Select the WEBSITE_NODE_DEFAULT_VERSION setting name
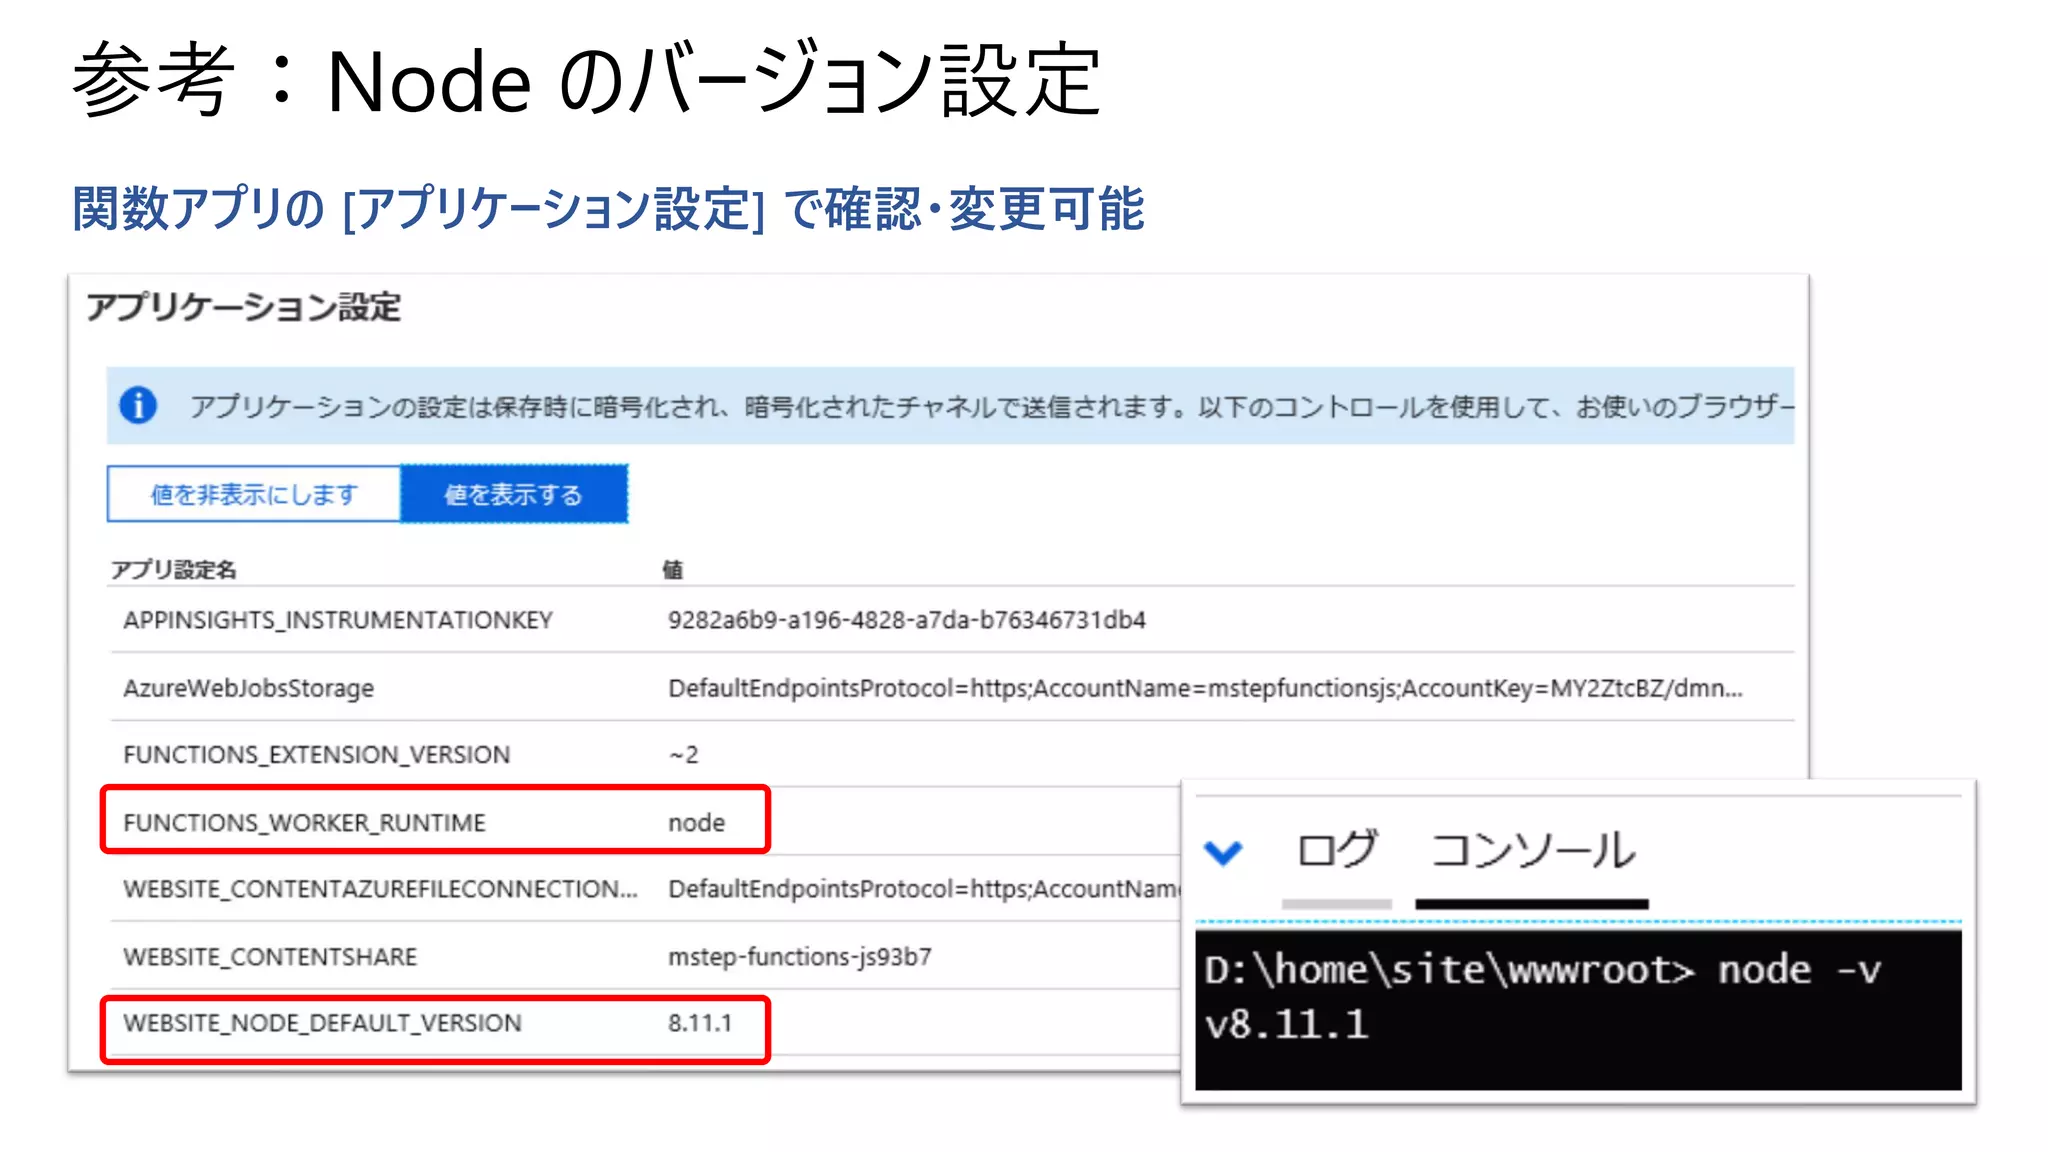Screen dimensions: 2048x1152 point(322,1023)
